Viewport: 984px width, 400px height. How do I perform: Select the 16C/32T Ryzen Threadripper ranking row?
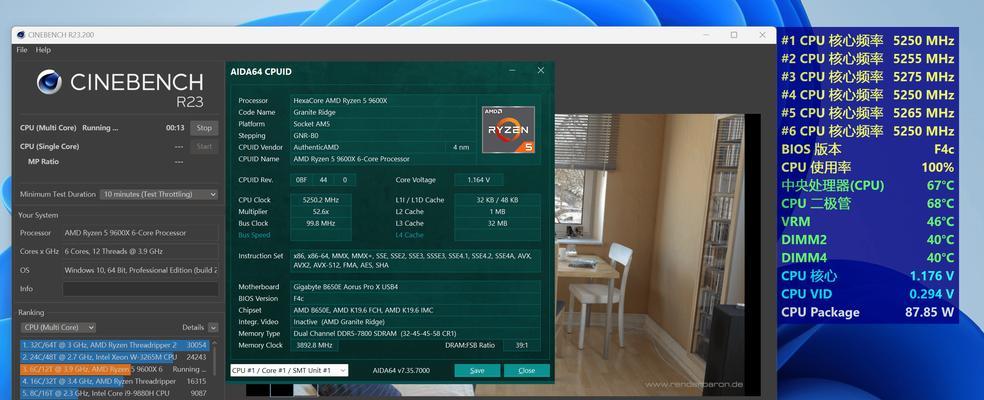click(x=114, y=381)
